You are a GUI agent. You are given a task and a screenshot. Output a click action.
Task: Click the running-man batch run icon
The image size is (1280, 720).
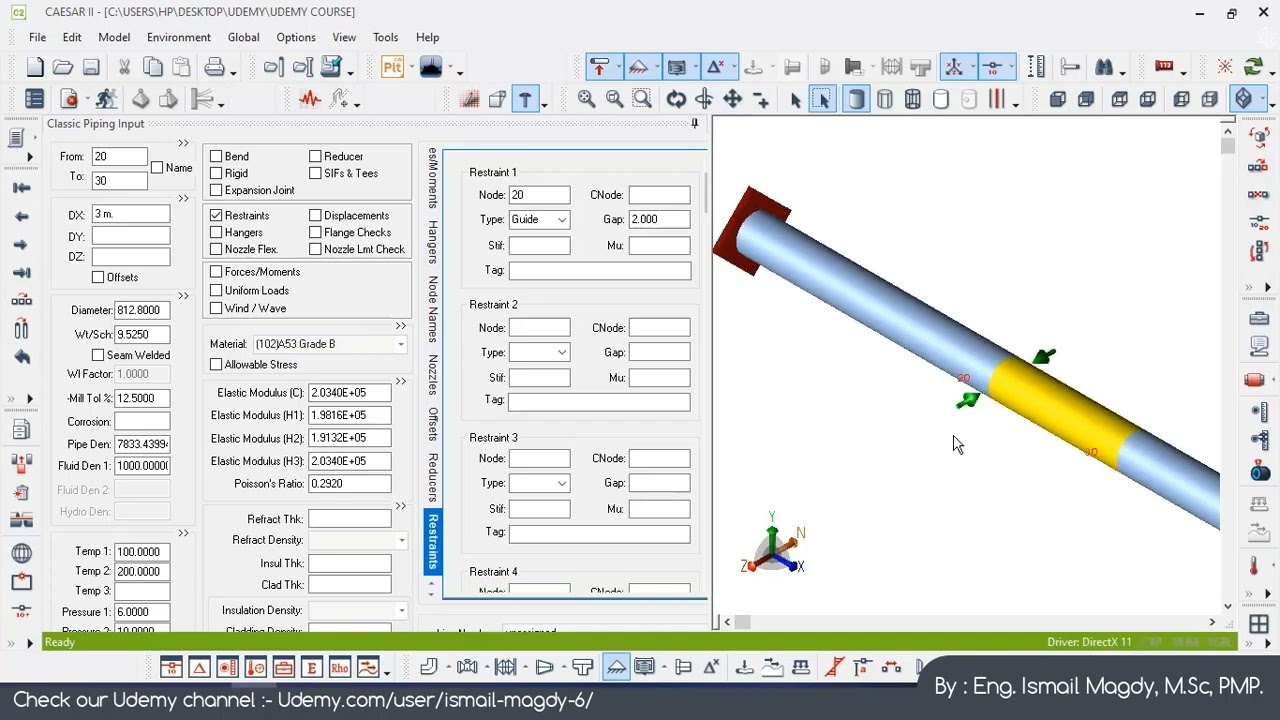click(x=106, y=99)
